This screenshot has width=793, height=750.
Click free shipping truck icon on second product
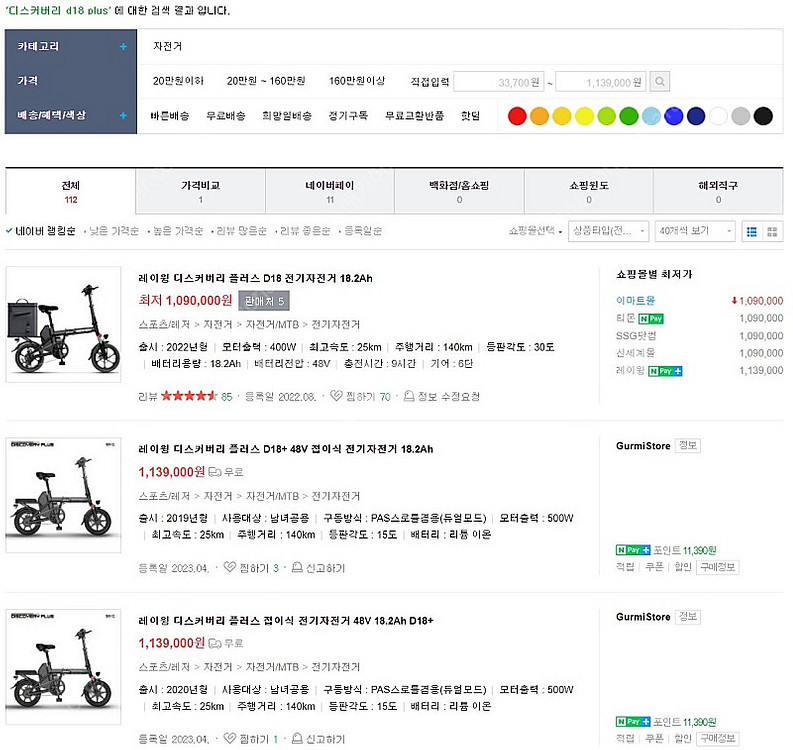(215, 472)
